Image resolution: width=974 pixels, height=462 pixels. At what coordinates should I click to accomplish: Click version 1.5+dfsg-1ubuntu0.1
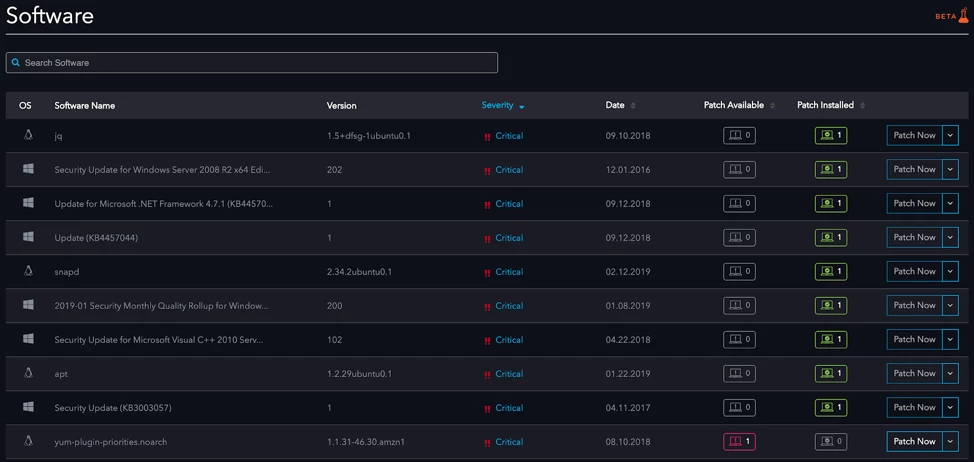point(368,135)
